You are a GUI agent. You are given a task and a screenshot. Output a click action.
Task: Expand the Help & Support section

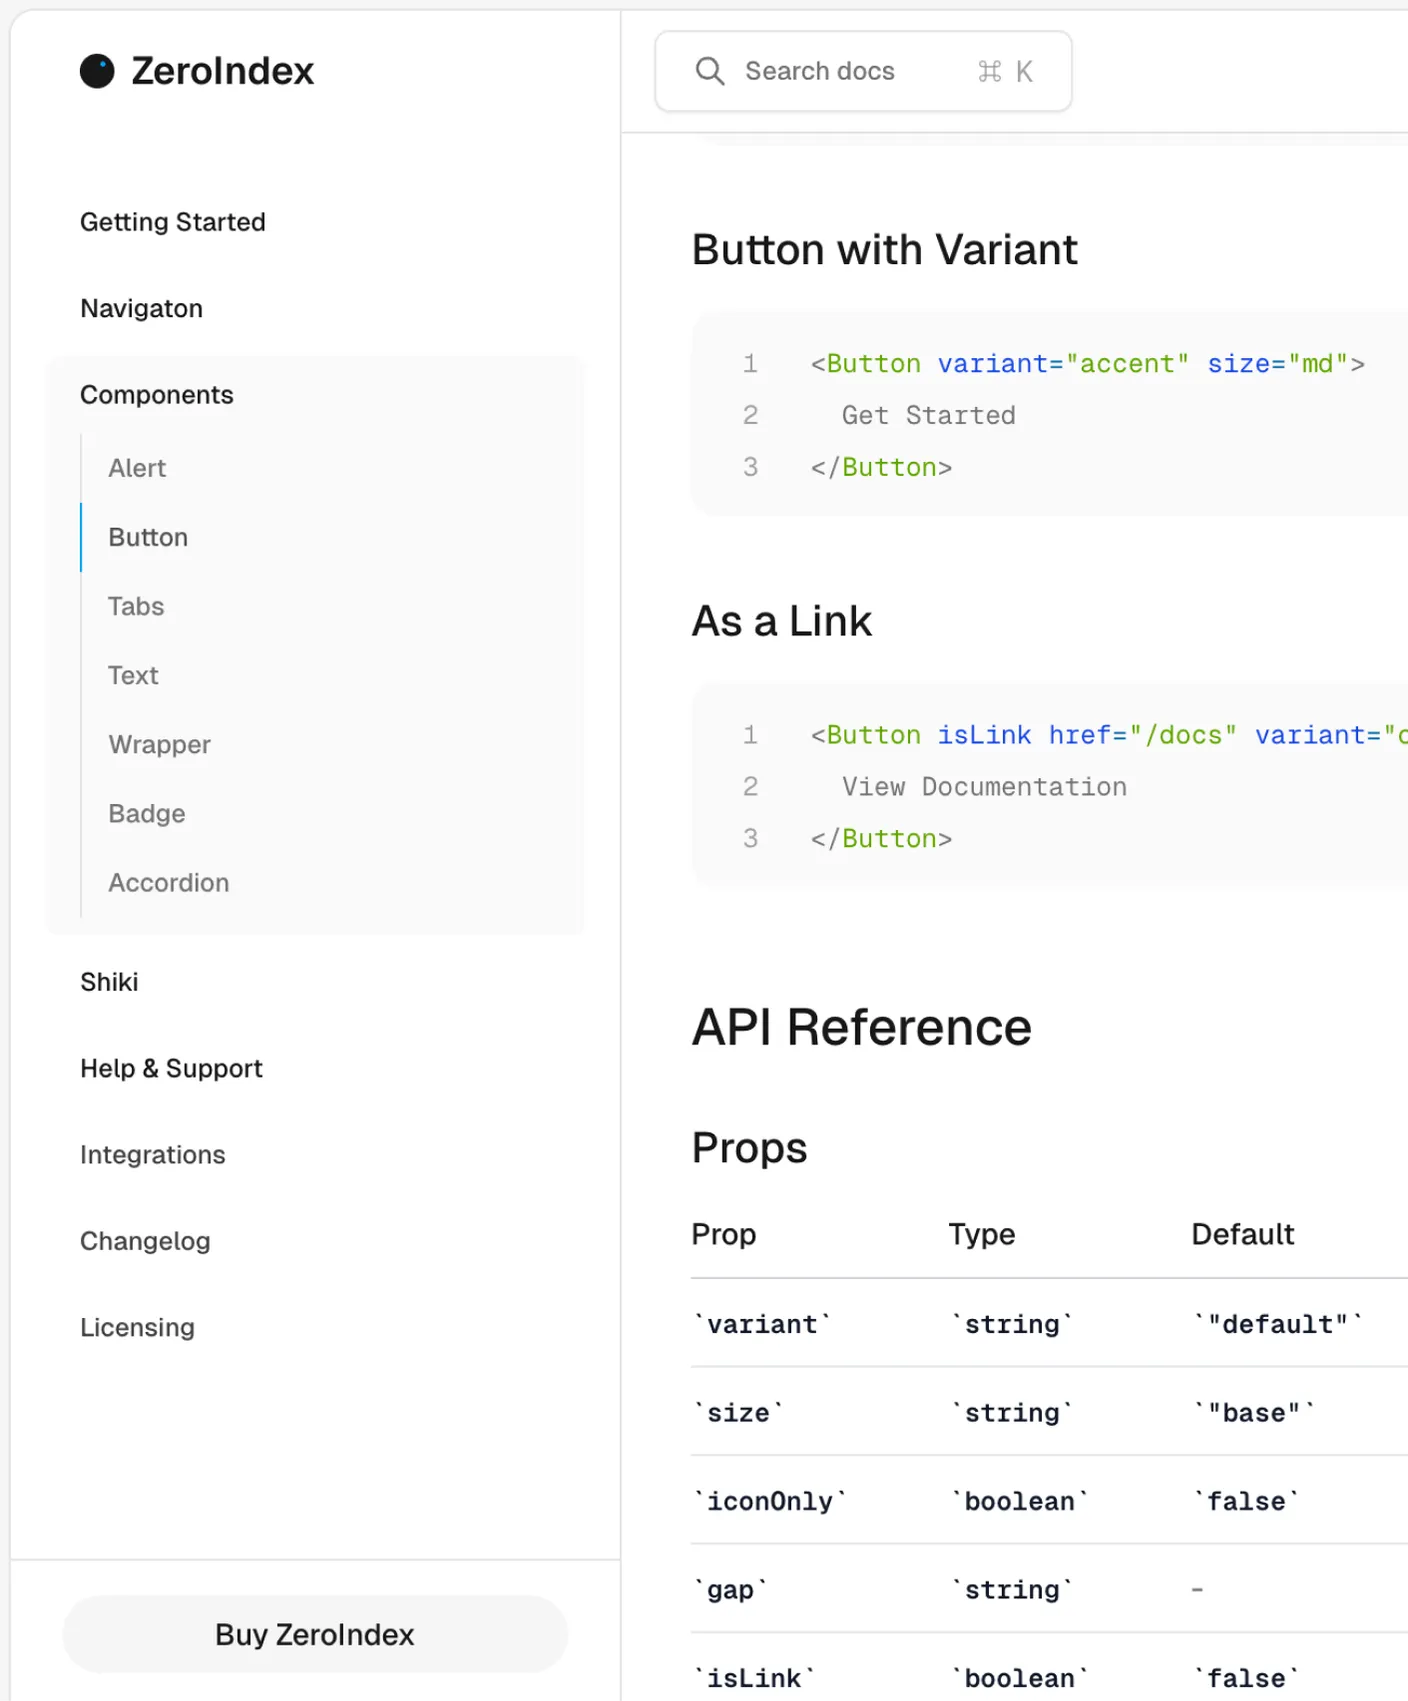click(x=171, y=1069)
